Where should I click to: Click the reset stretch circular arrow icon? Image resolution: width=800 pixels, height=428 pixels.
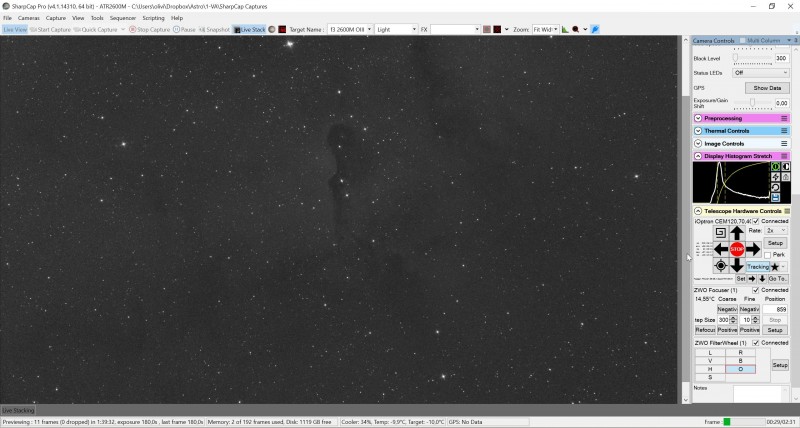coord(776,187)
